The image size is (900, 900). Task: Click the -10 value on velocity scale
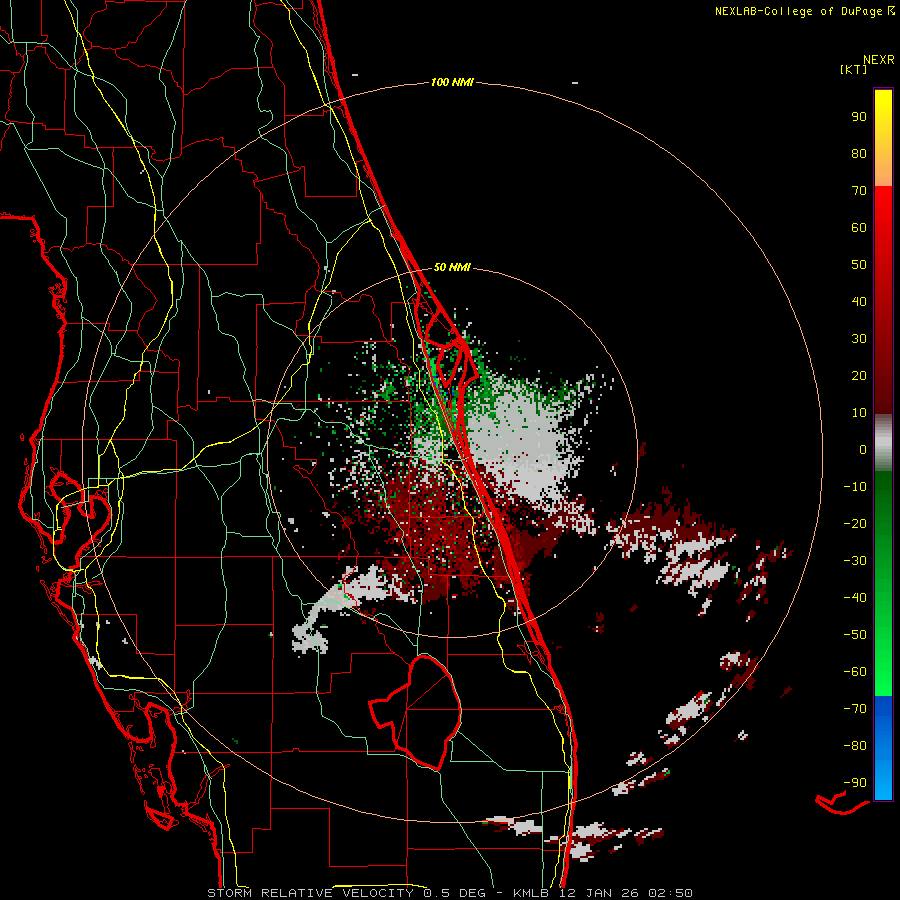point(855,487)
